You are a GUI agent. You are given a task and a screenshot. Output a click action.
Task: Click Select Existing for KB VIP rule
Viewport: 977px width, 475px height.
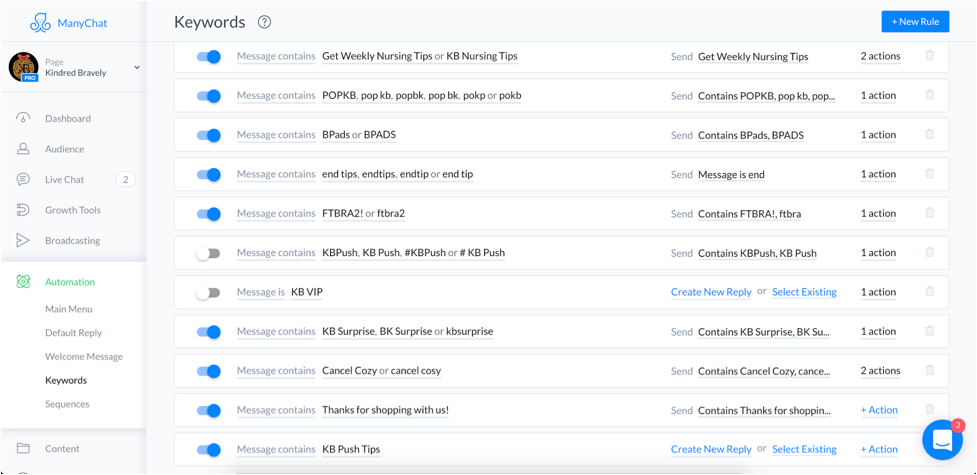804,292
